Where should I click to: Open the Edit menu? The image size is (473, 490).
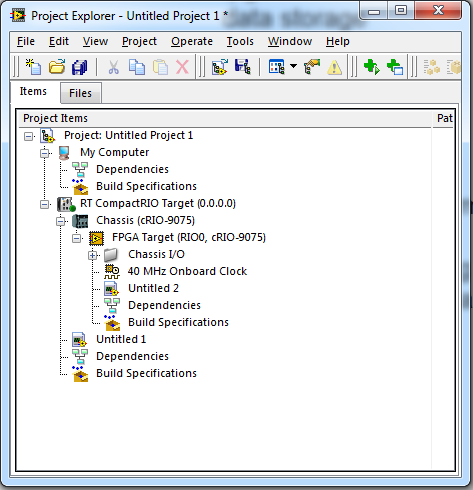[59, 41]
